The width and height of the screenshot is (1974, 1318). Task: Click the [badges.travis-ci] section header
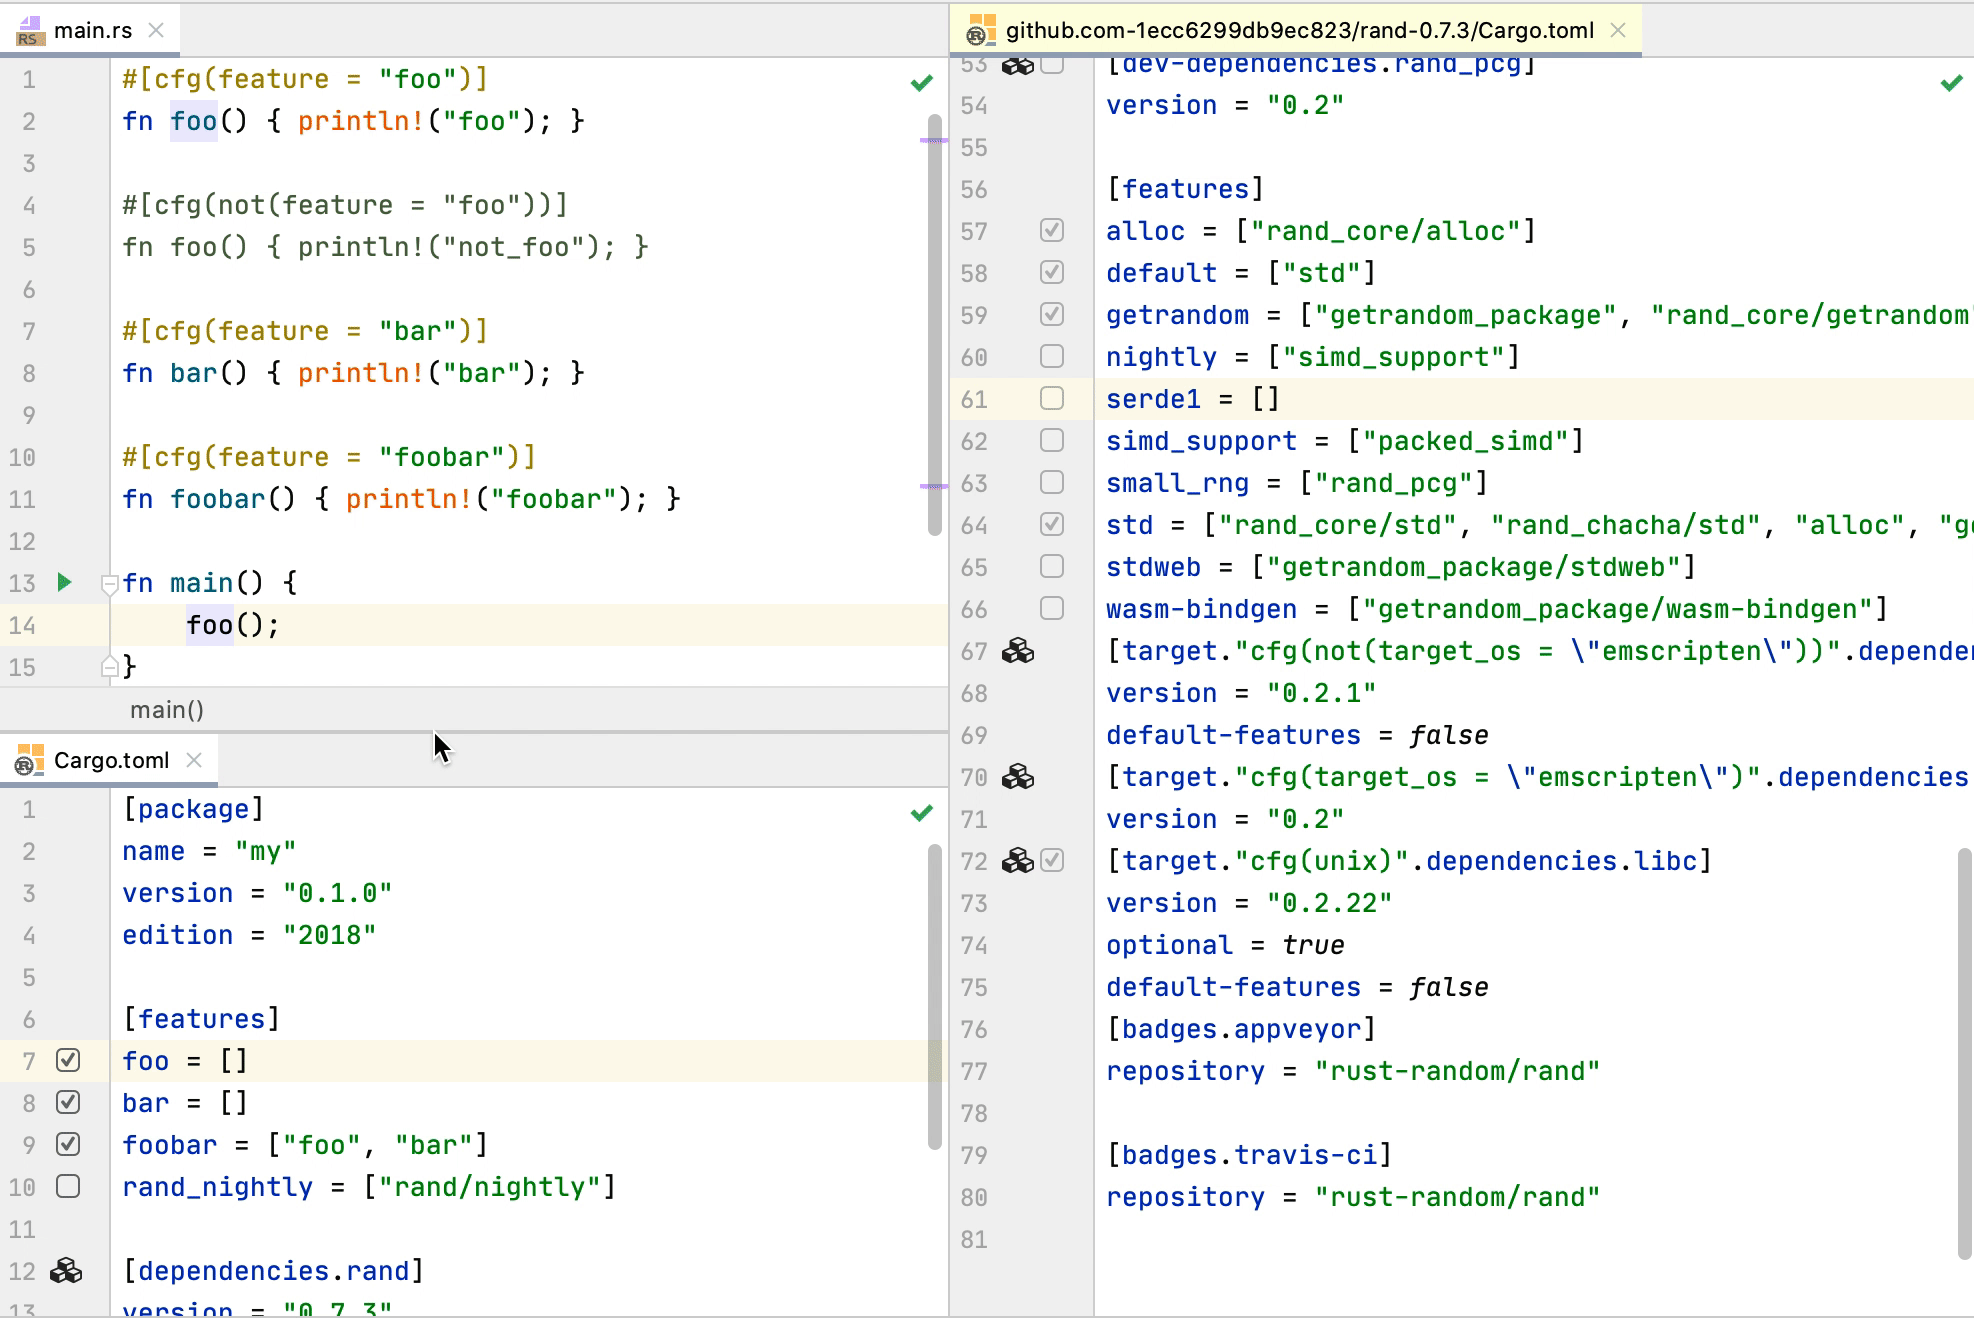point(1249,1155)
